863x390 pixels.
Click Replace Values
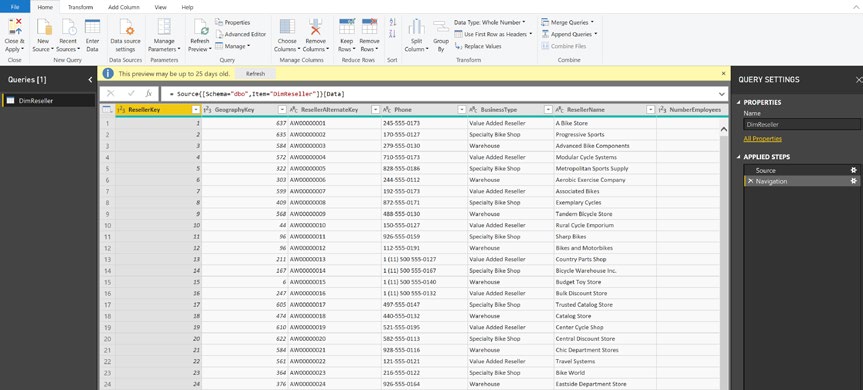click(x=478, y=46)
